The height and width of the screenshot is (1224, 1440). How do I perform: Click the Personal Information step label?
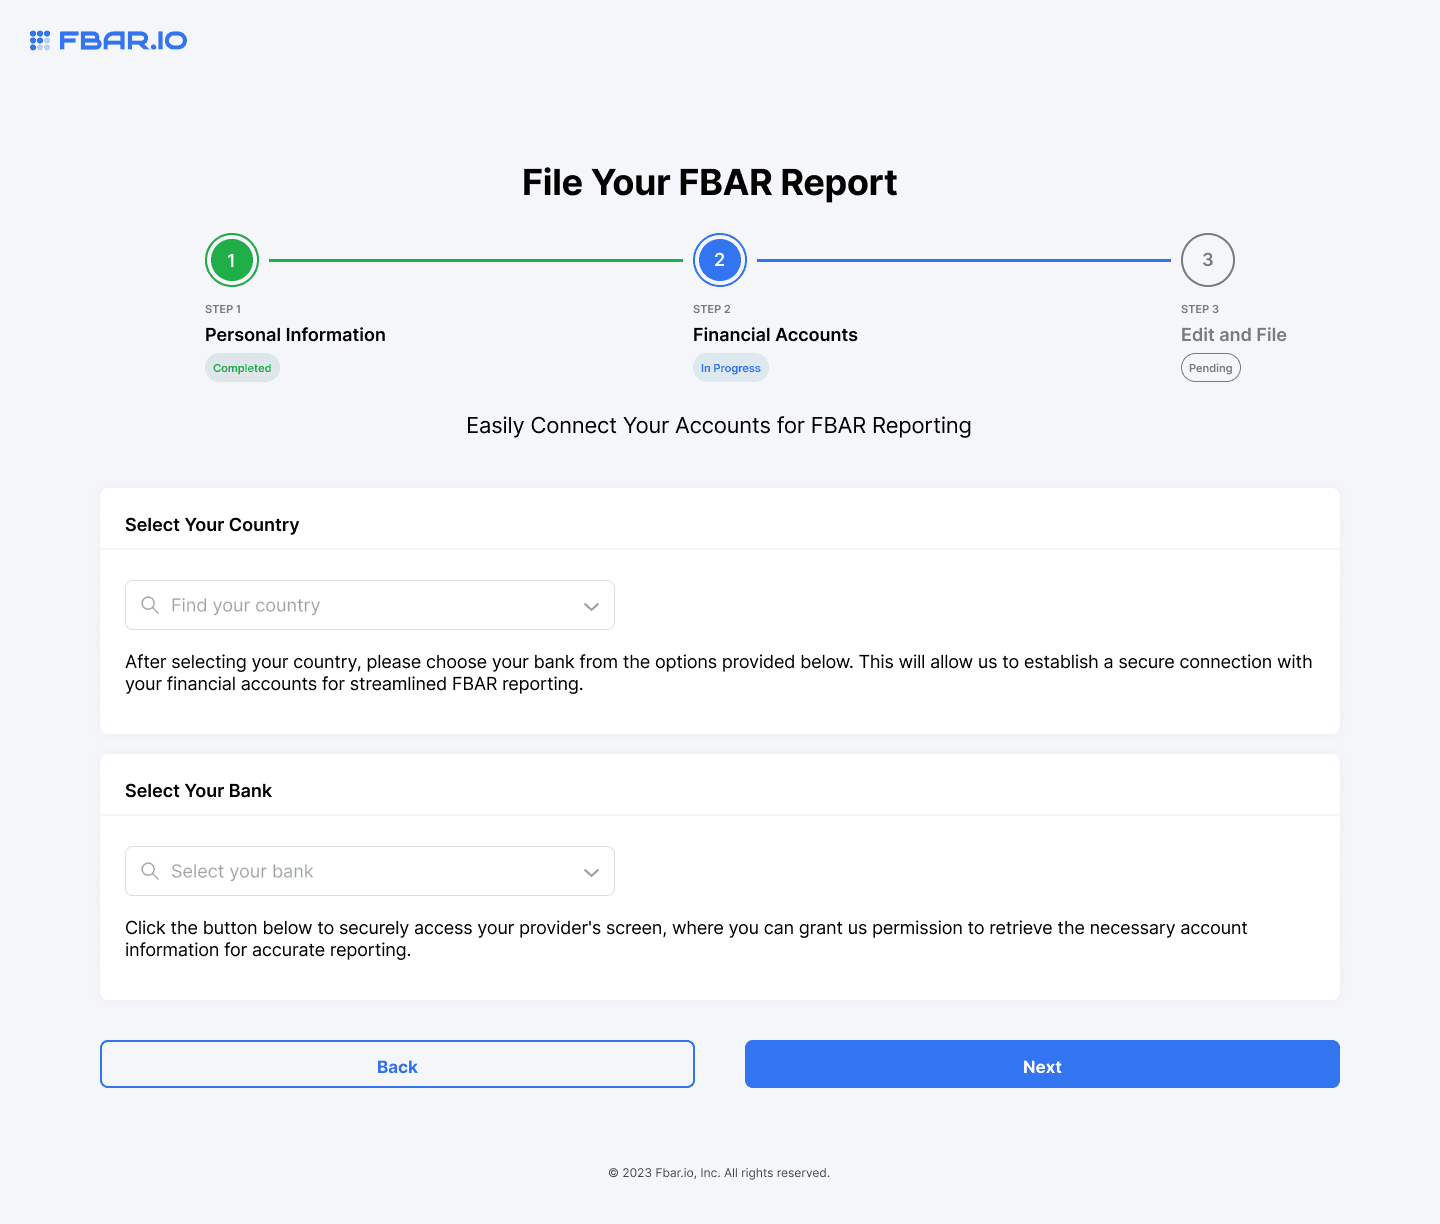click(x=295, y=334)
